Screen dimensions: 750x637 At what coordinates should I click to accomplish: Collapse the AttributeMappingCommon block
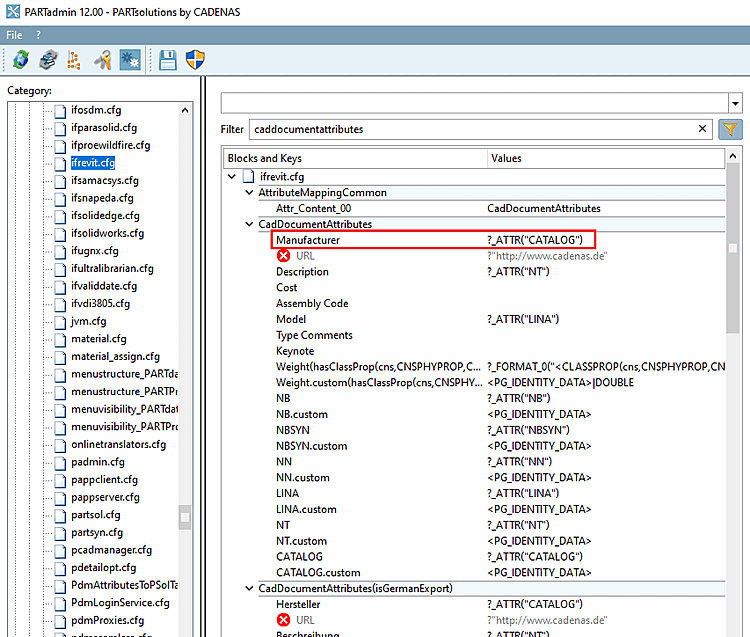pos(248,193)
